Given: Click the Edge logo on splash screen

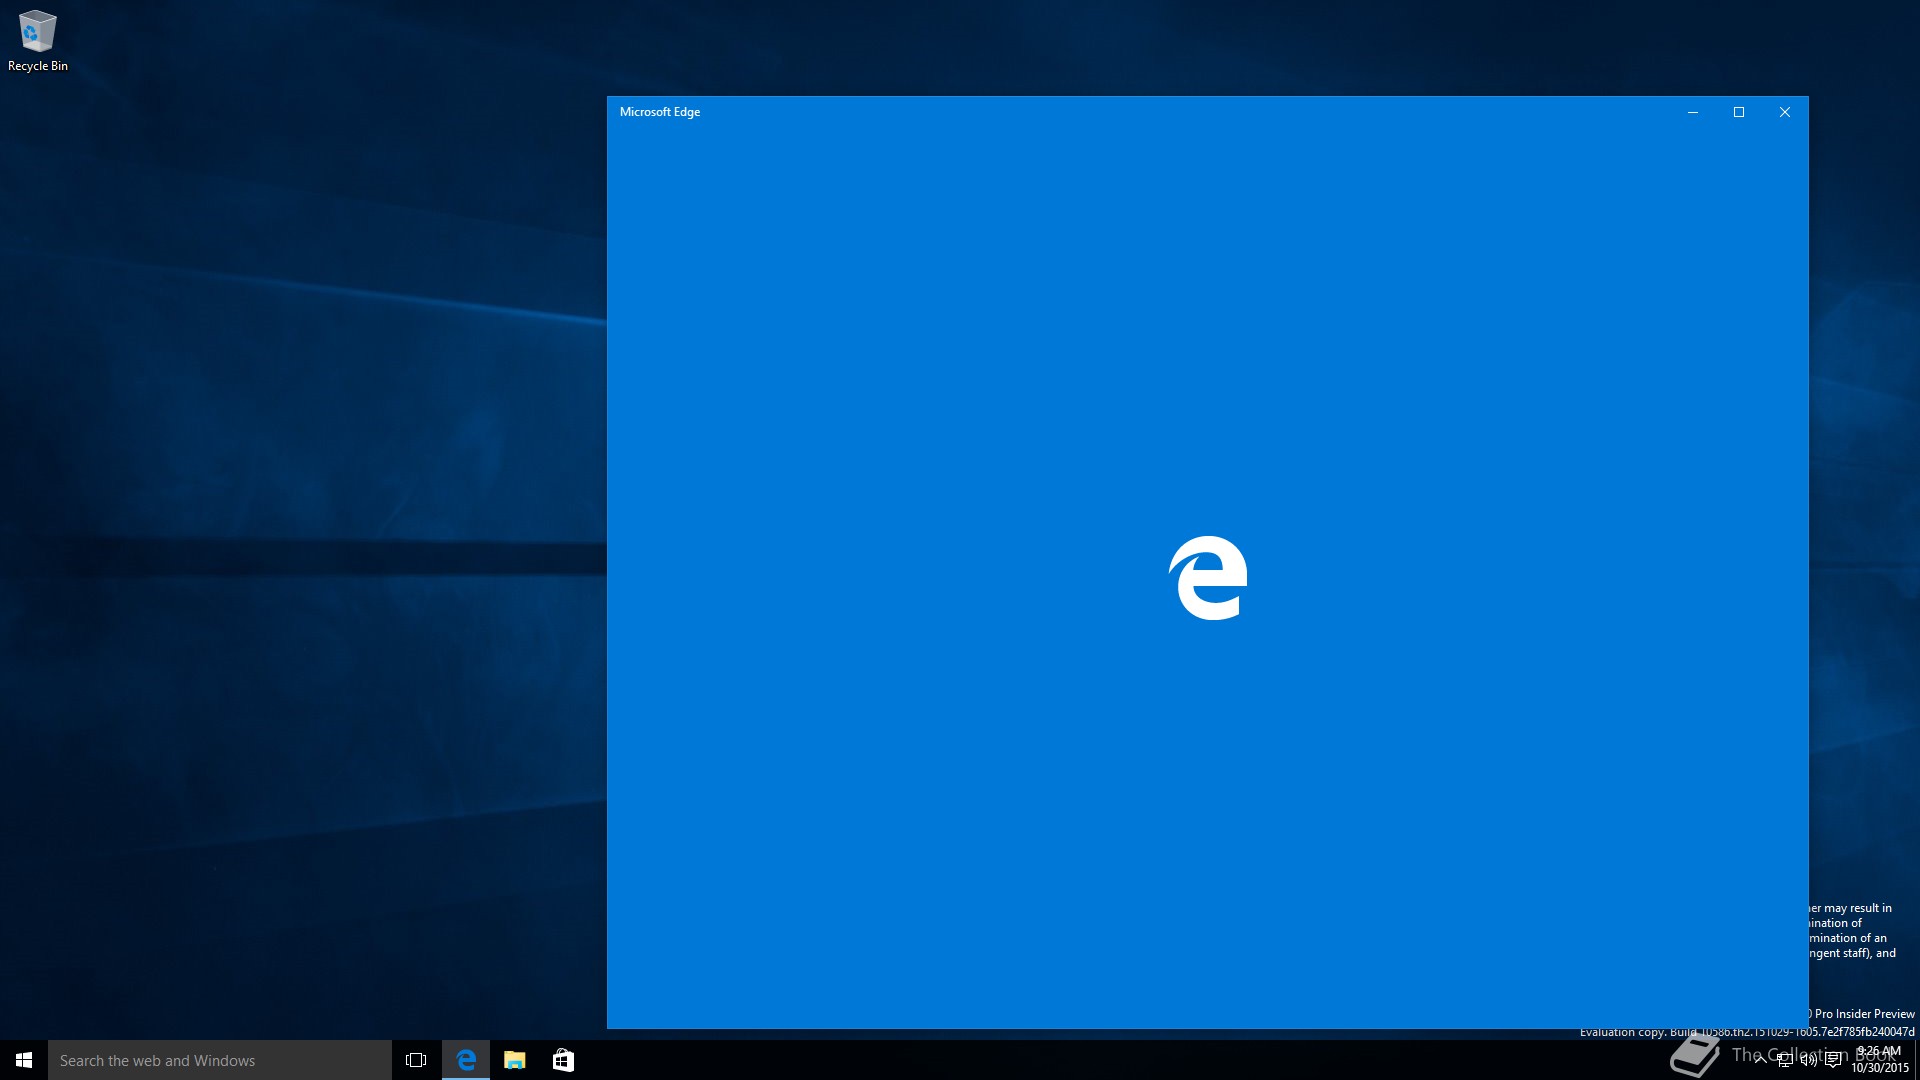Looking at the screenshot, I should click(1208, 578).
